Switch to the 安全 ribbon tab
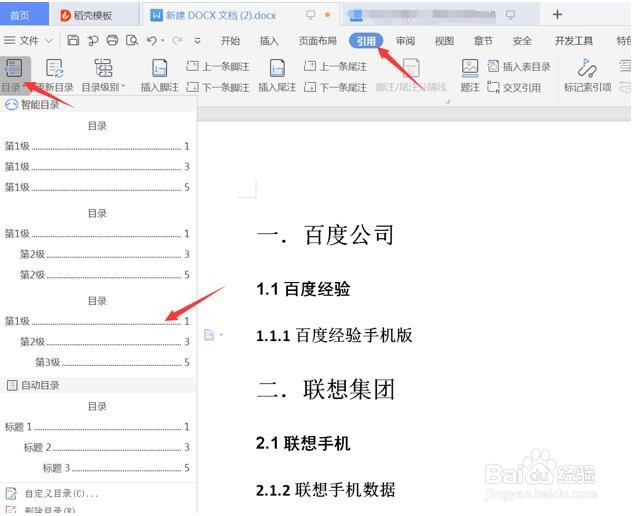The image size is (633, 516). tap(522, 40)
